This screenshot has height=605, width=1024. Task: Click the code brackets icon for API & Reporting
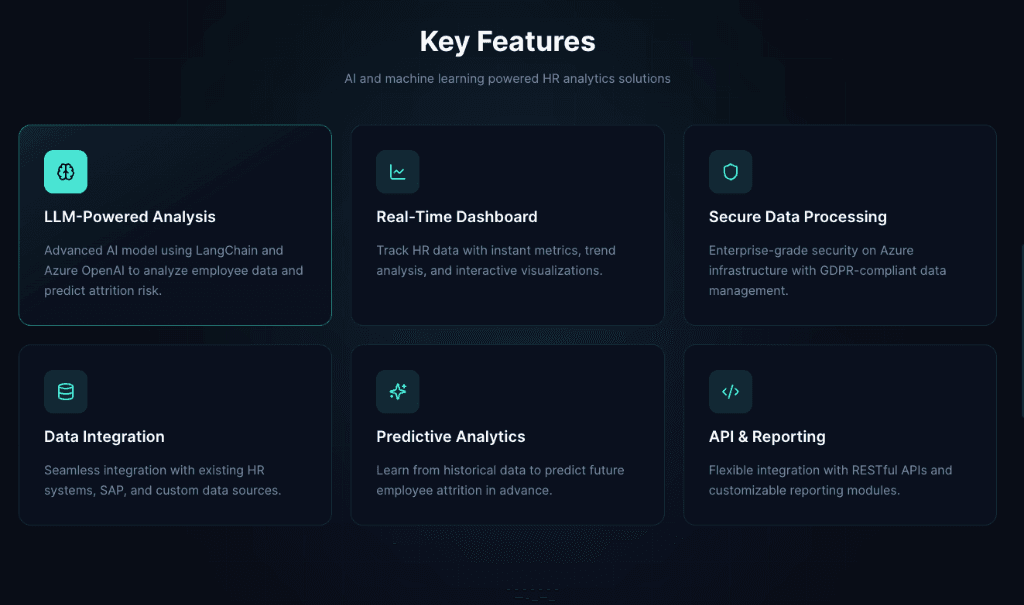pos(730,392)
